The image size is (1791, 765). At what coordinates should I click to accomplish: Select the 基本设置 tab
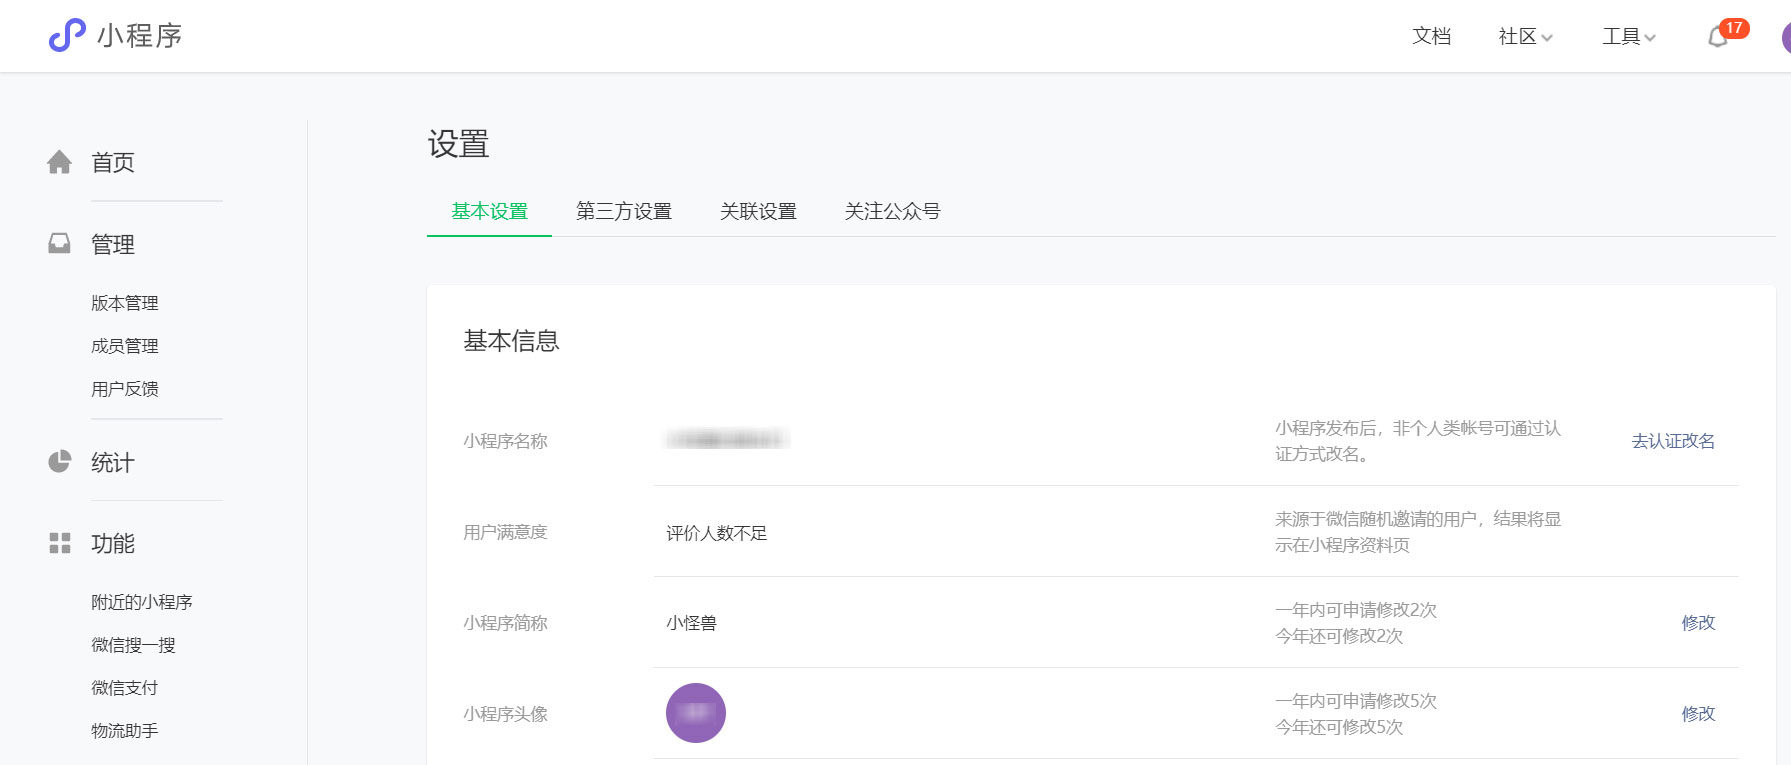pos(489,211)
